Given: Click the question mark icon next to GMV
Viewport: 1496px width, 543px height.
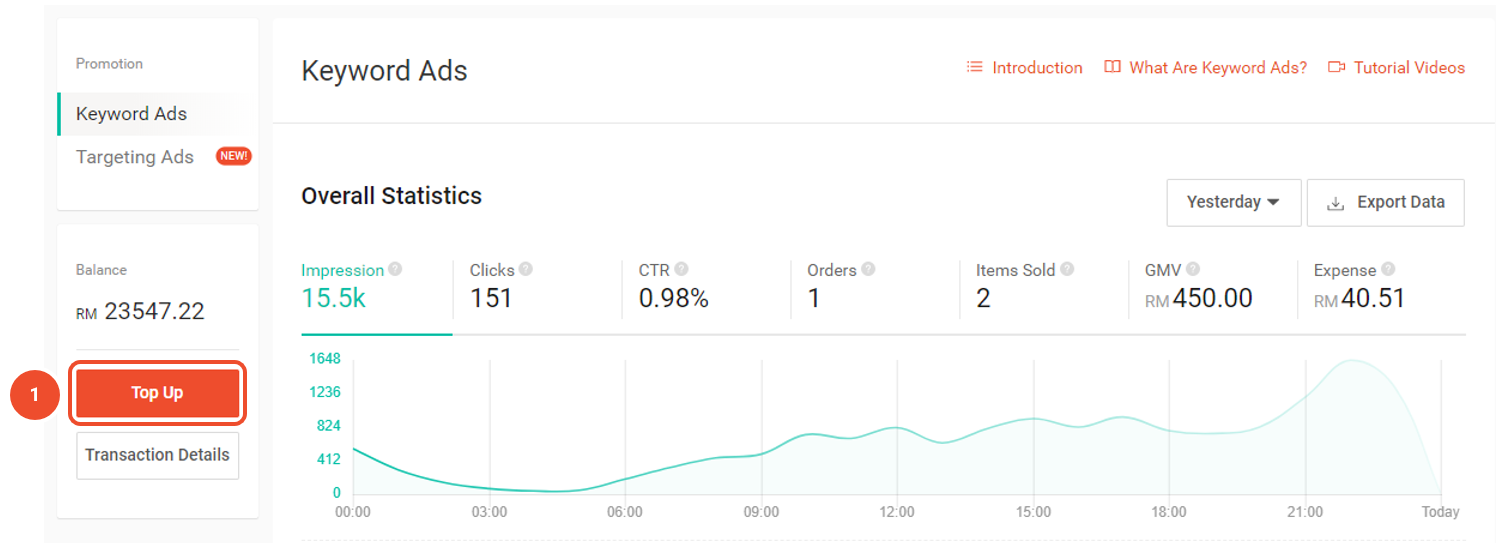Looking at the screenshot, I should (1192, 269).
